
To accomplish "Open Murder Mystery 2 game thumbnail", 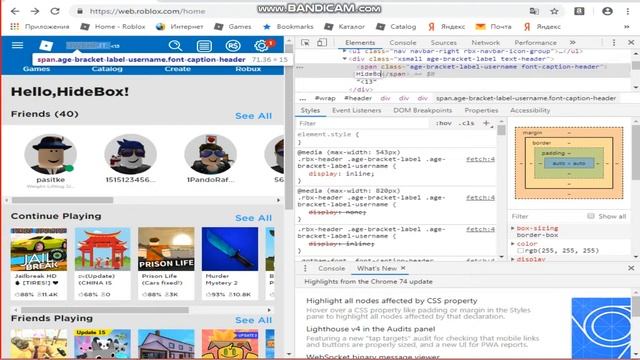I will [230, 249].
